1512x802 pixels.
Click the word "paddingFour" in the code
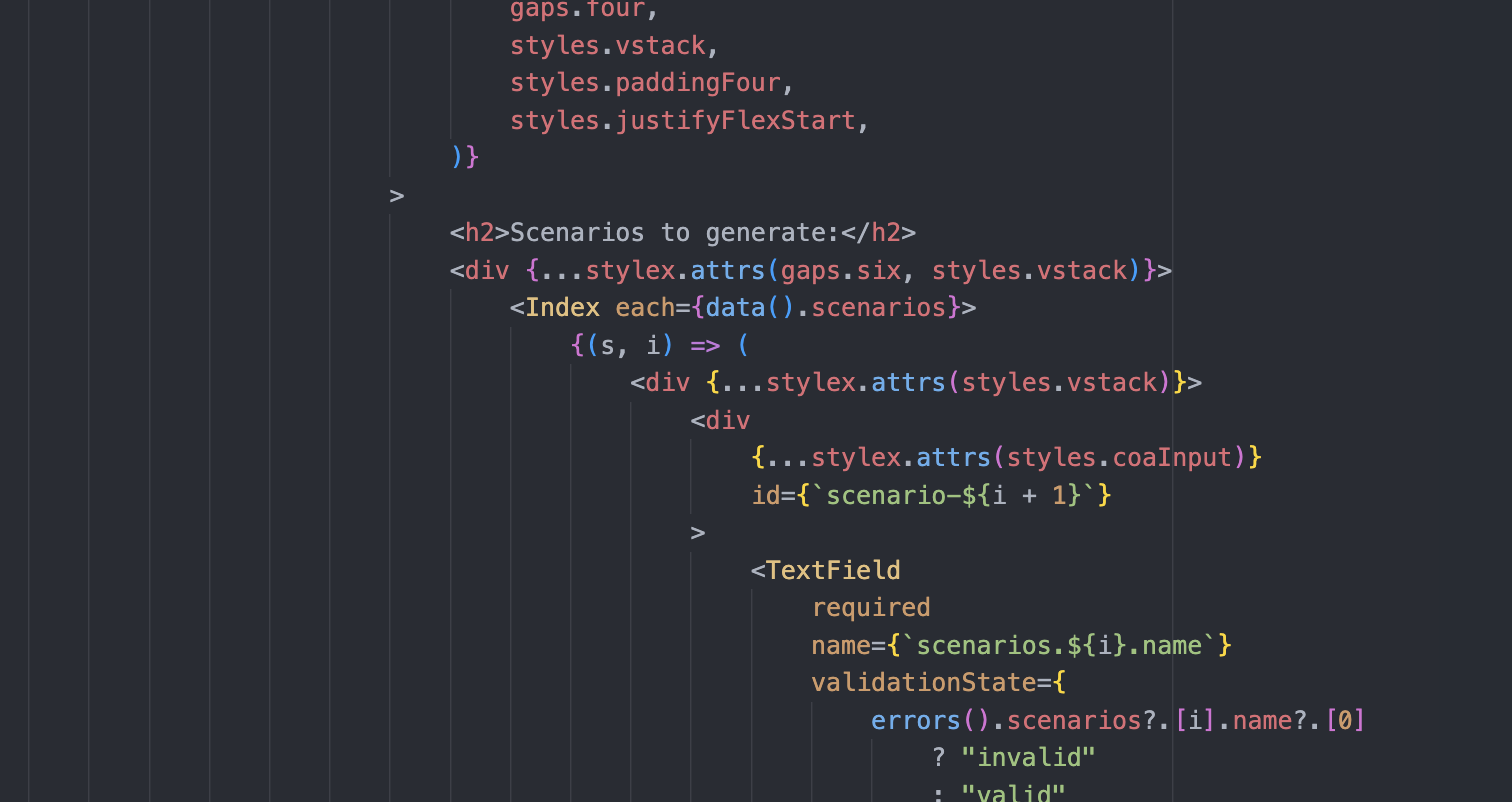click(698, 83)
